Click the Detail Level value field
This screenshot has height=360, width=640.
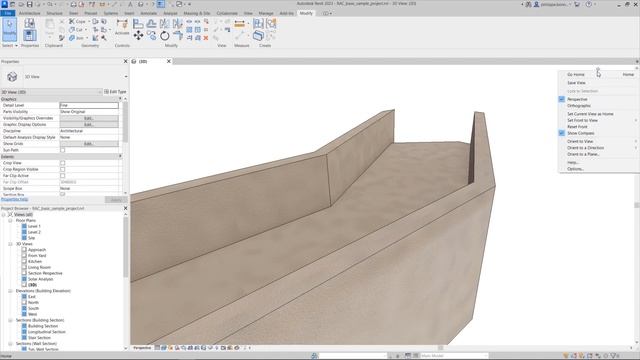coord(89,105)
